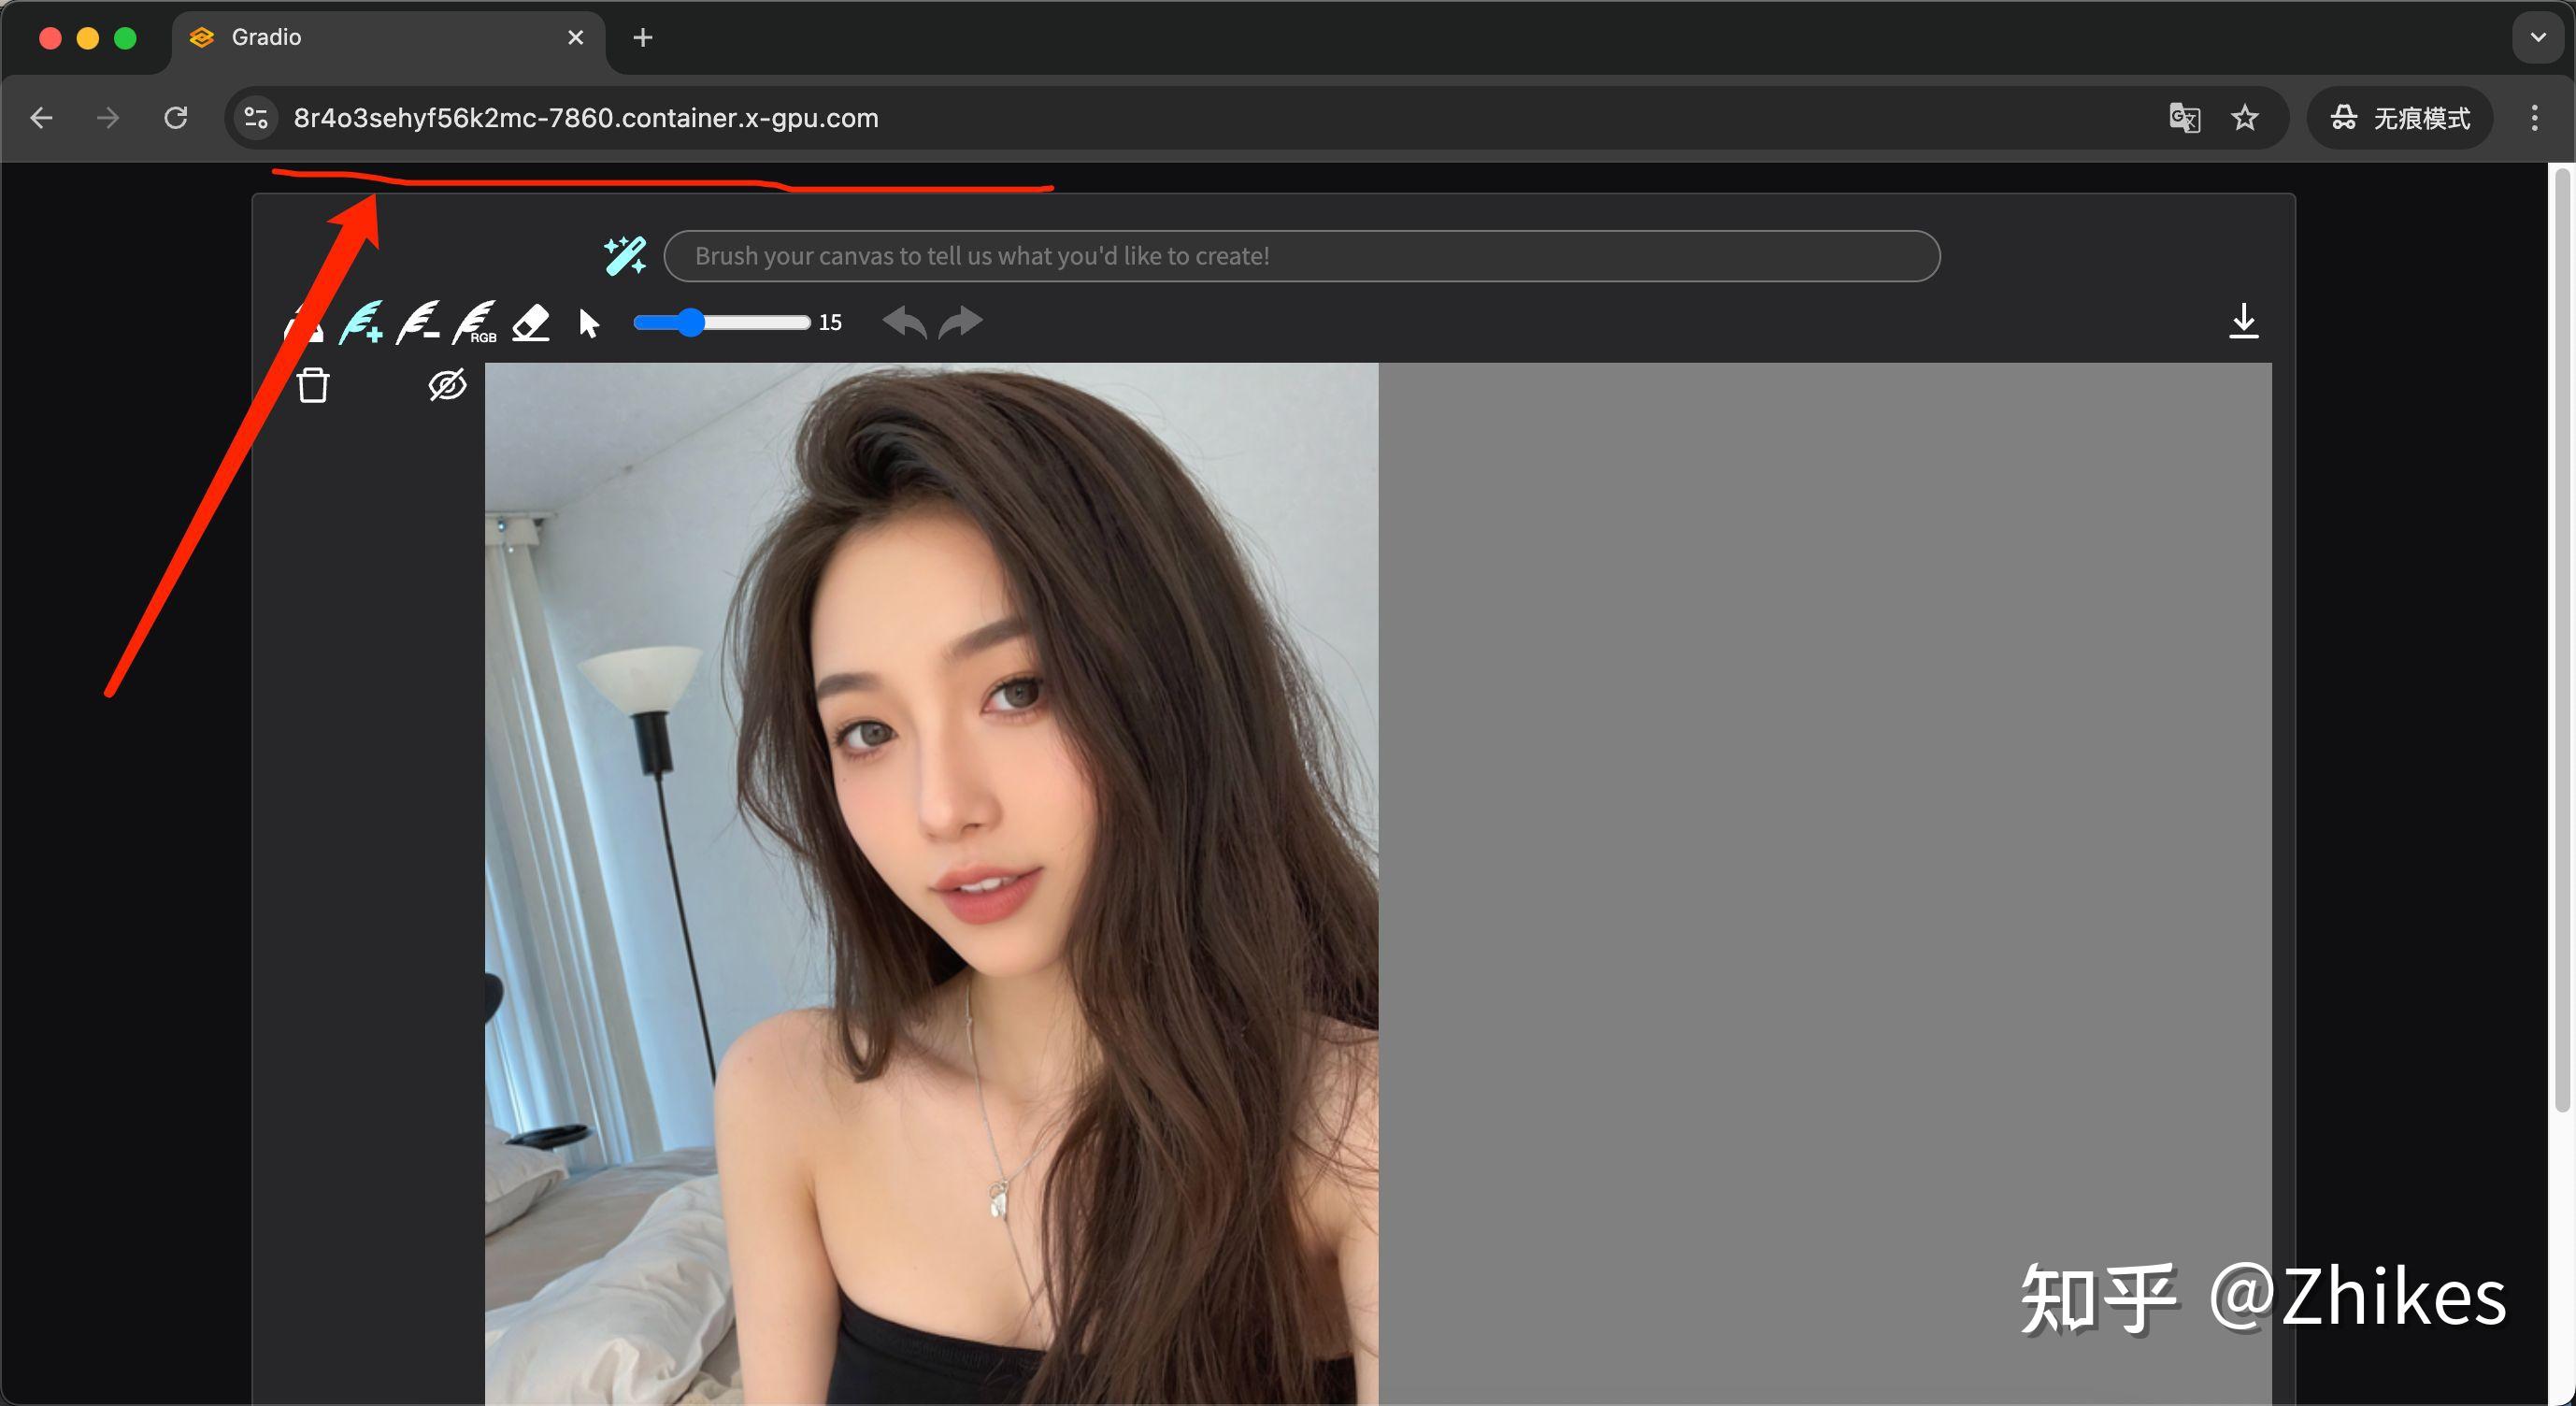Focus the 'Brush your canvas' prompt field

(1302, 256)
